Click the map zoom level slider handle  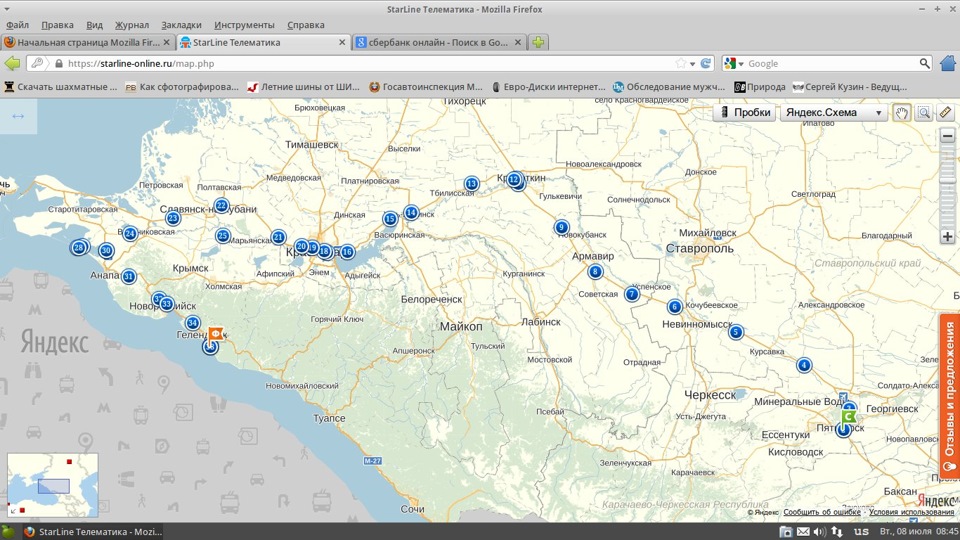pos(947,180)
